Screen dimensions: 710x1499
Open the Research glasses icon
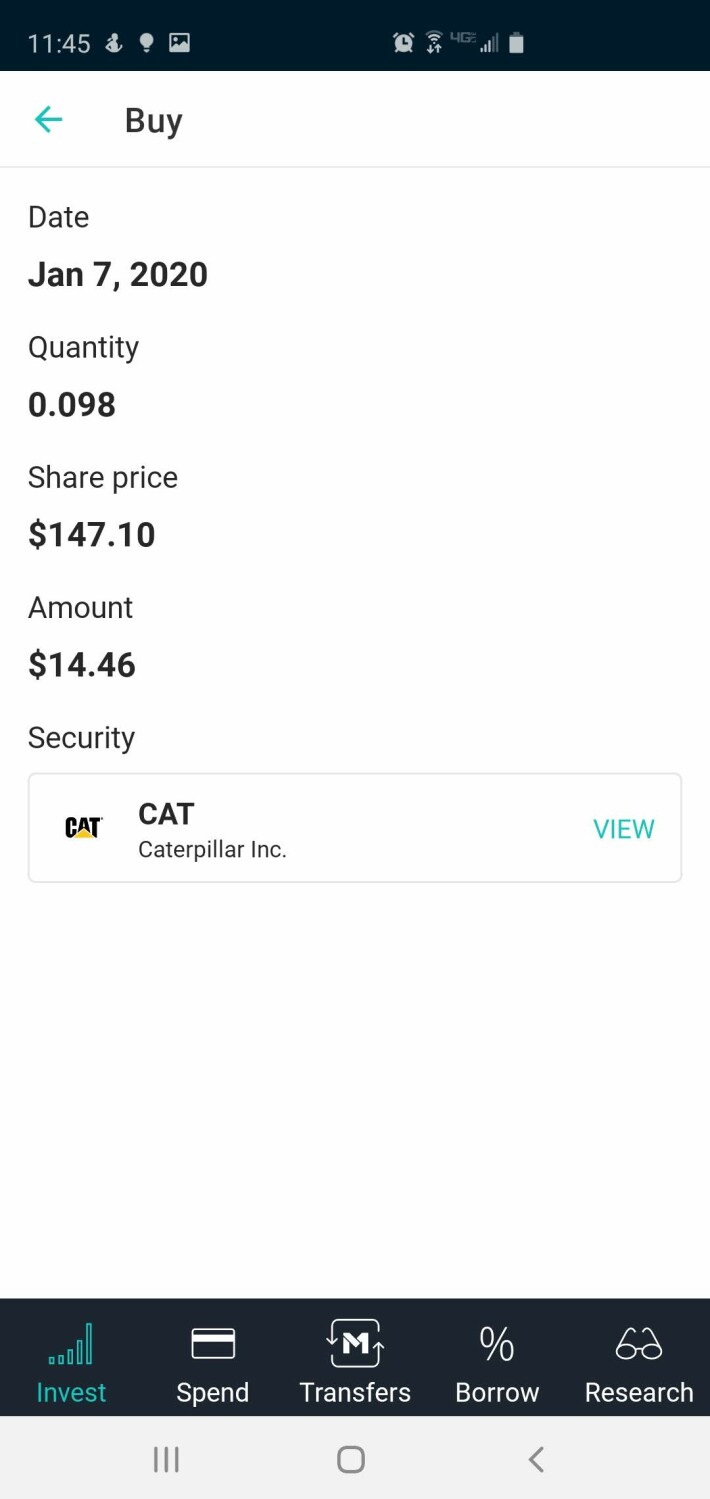point(639,1344)
